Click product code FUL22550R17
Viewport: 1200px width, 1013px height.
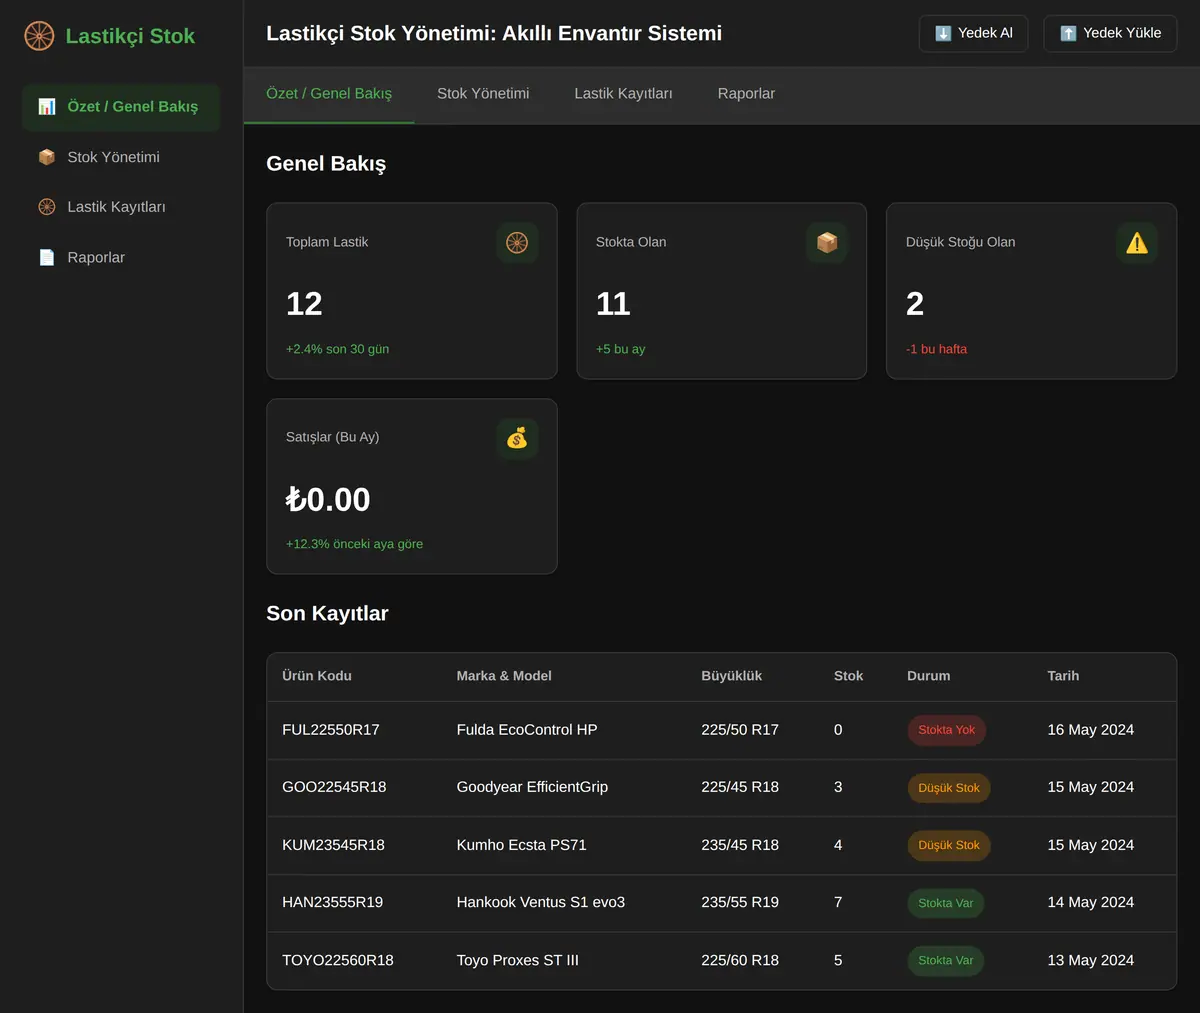point(331,730)
